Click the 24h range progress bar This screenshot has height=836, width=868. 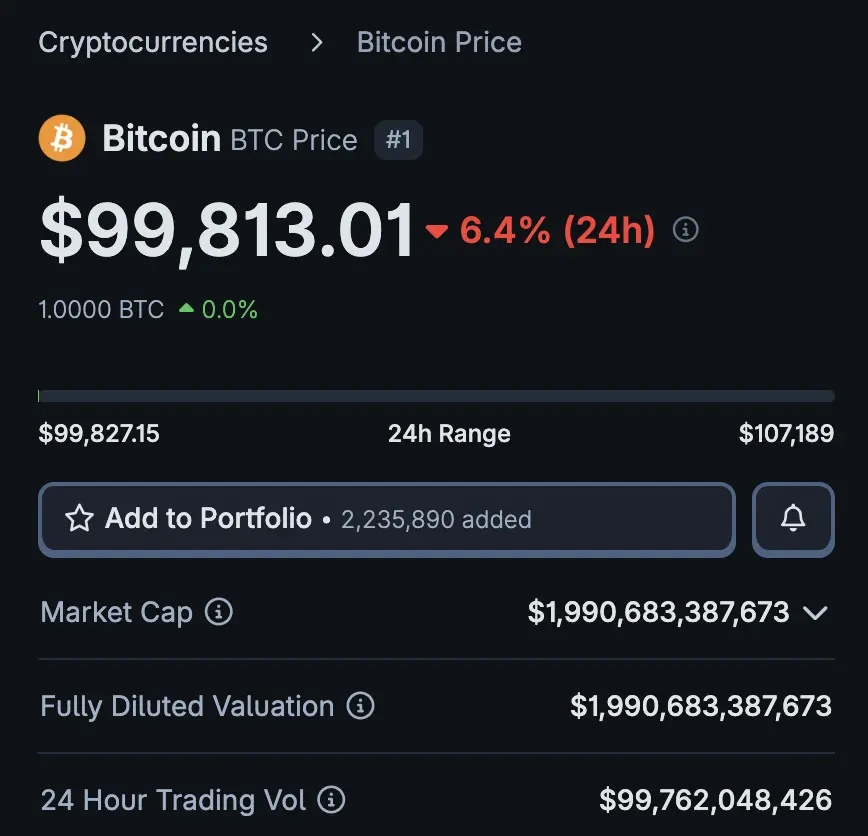click(436, 396)
